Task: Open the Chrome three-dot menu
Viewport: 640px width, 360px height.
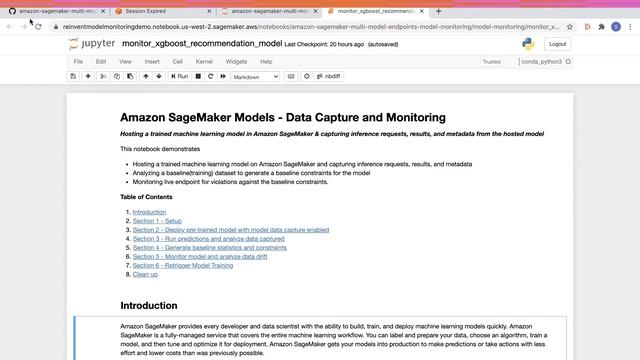Action: [x=630, y=27]
